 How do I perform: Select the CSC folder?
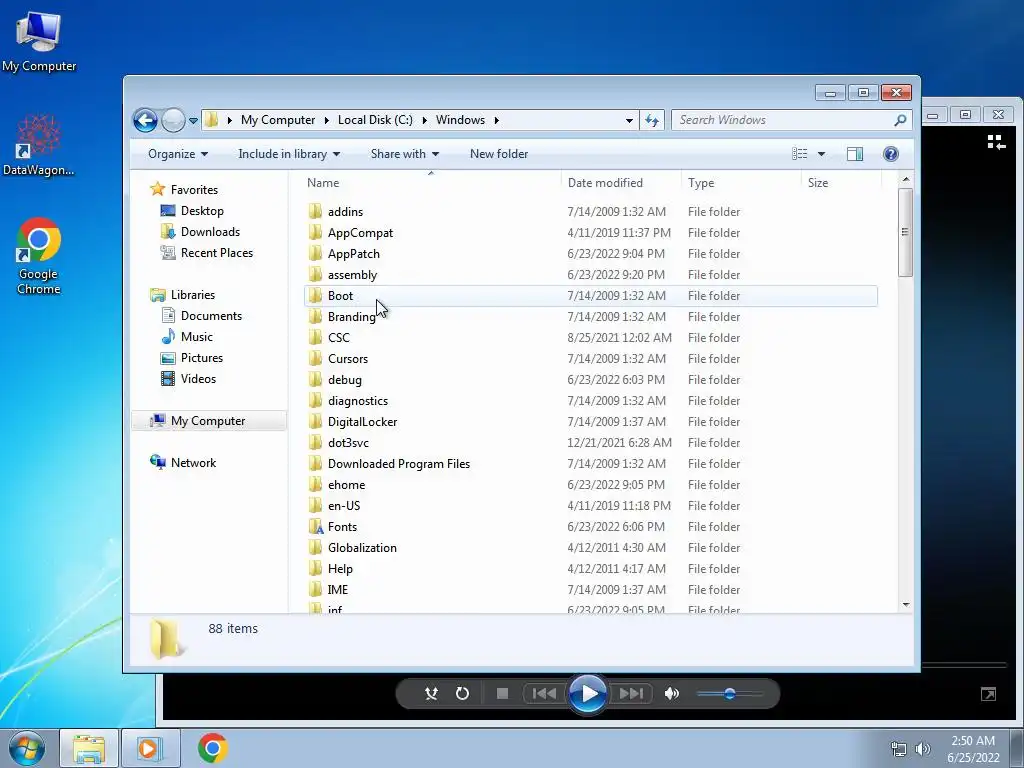pos(338,338)
